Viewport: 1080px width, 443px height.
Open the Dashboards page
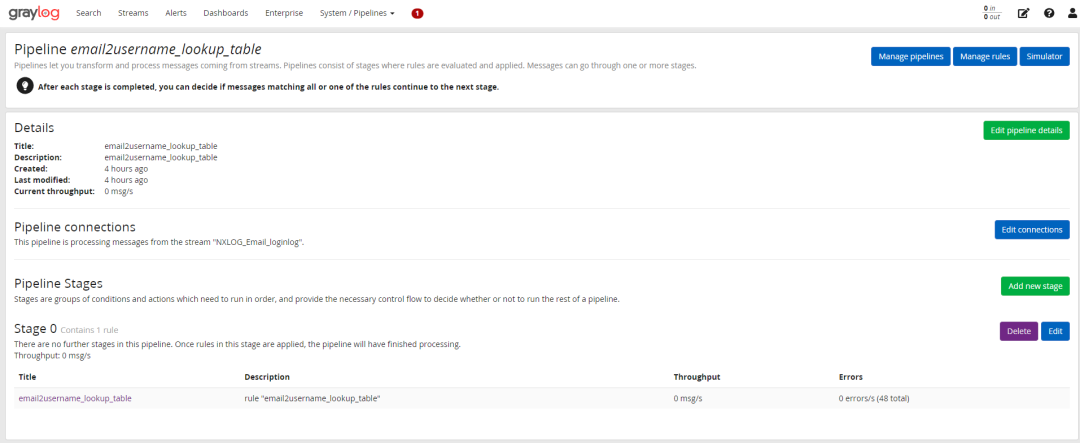pyautogui.click(x=225, y=13)
